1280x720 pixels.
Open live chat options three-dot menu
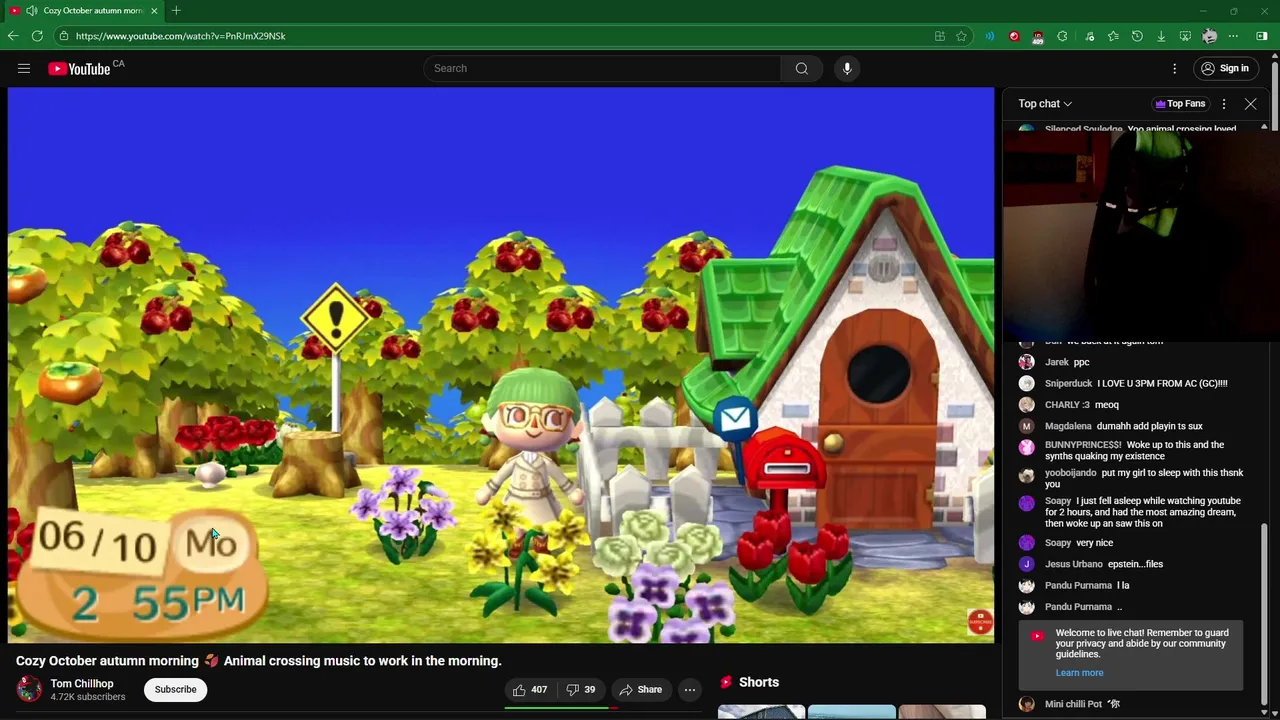[x=1224, y=104]
